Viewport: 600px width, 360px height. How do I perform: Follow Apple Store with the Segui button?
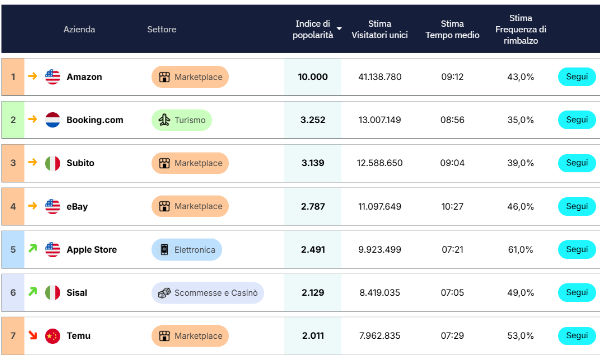coord(577,249)
